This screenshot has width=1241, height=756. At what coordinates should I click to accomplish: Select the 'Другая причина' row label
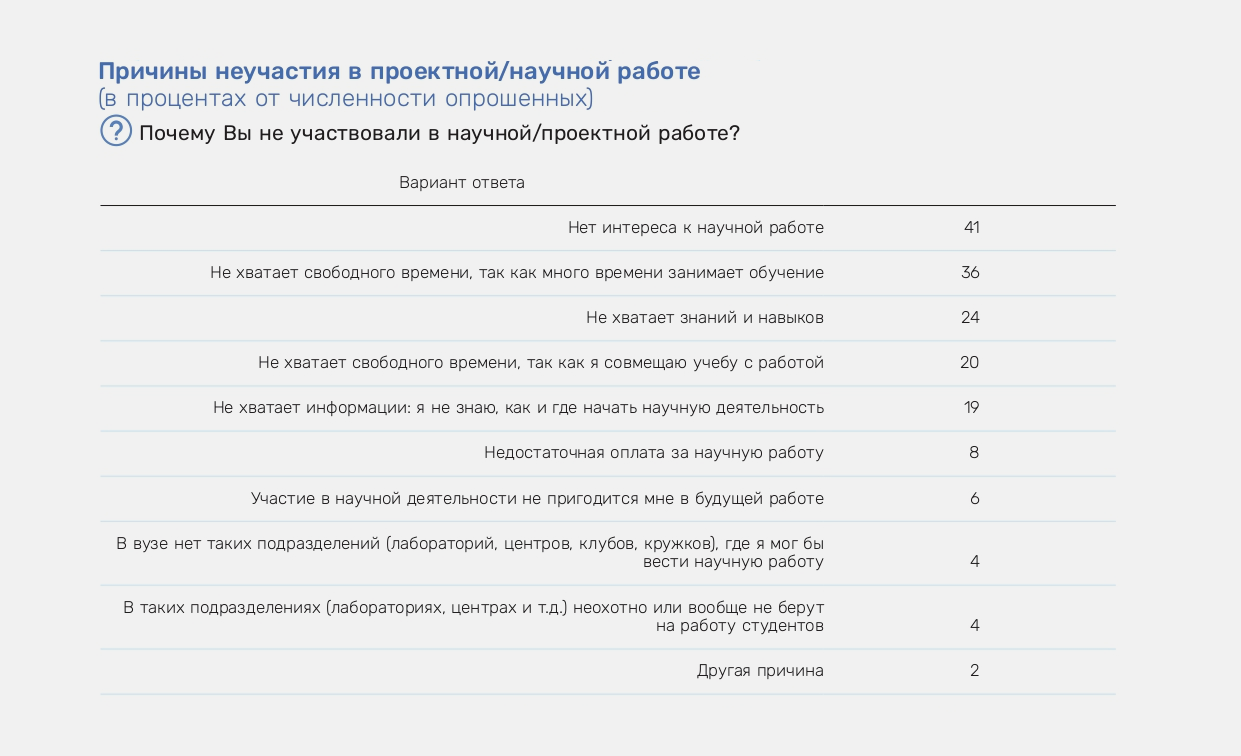tap(760, 671)
